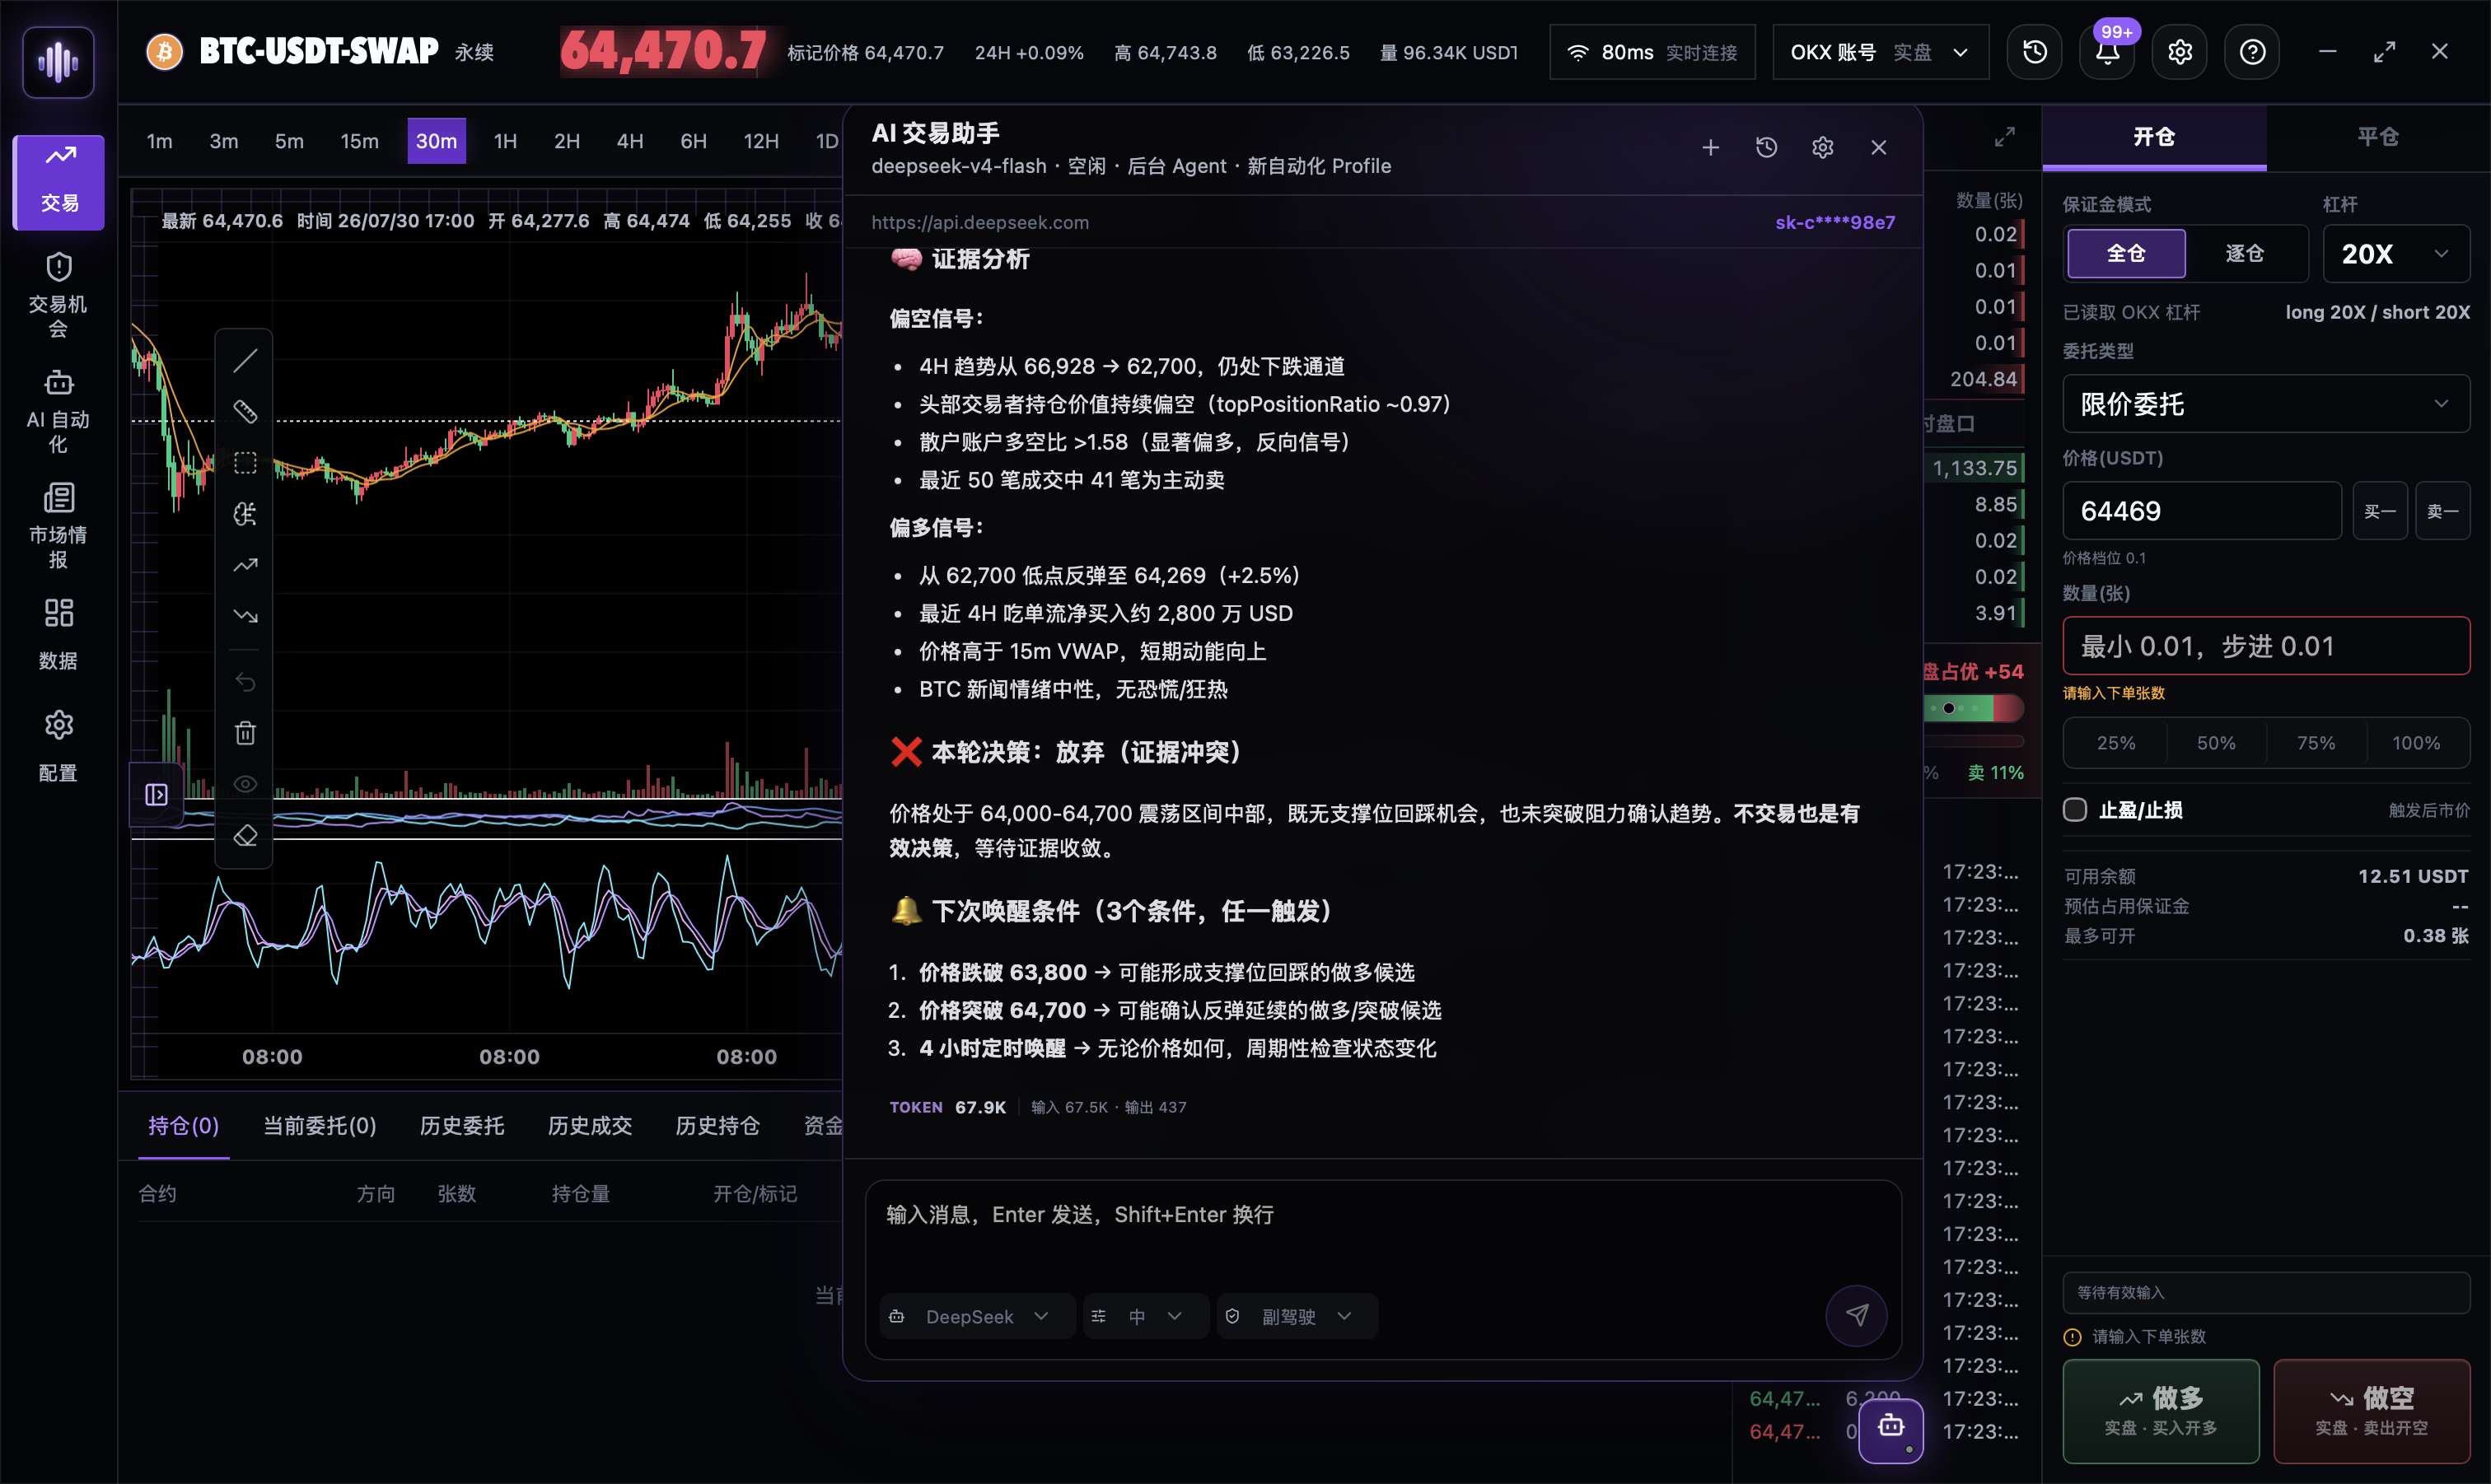Open the 市场情报 news sidebar item
The image size is (2491, 1484).
(58, 525)
